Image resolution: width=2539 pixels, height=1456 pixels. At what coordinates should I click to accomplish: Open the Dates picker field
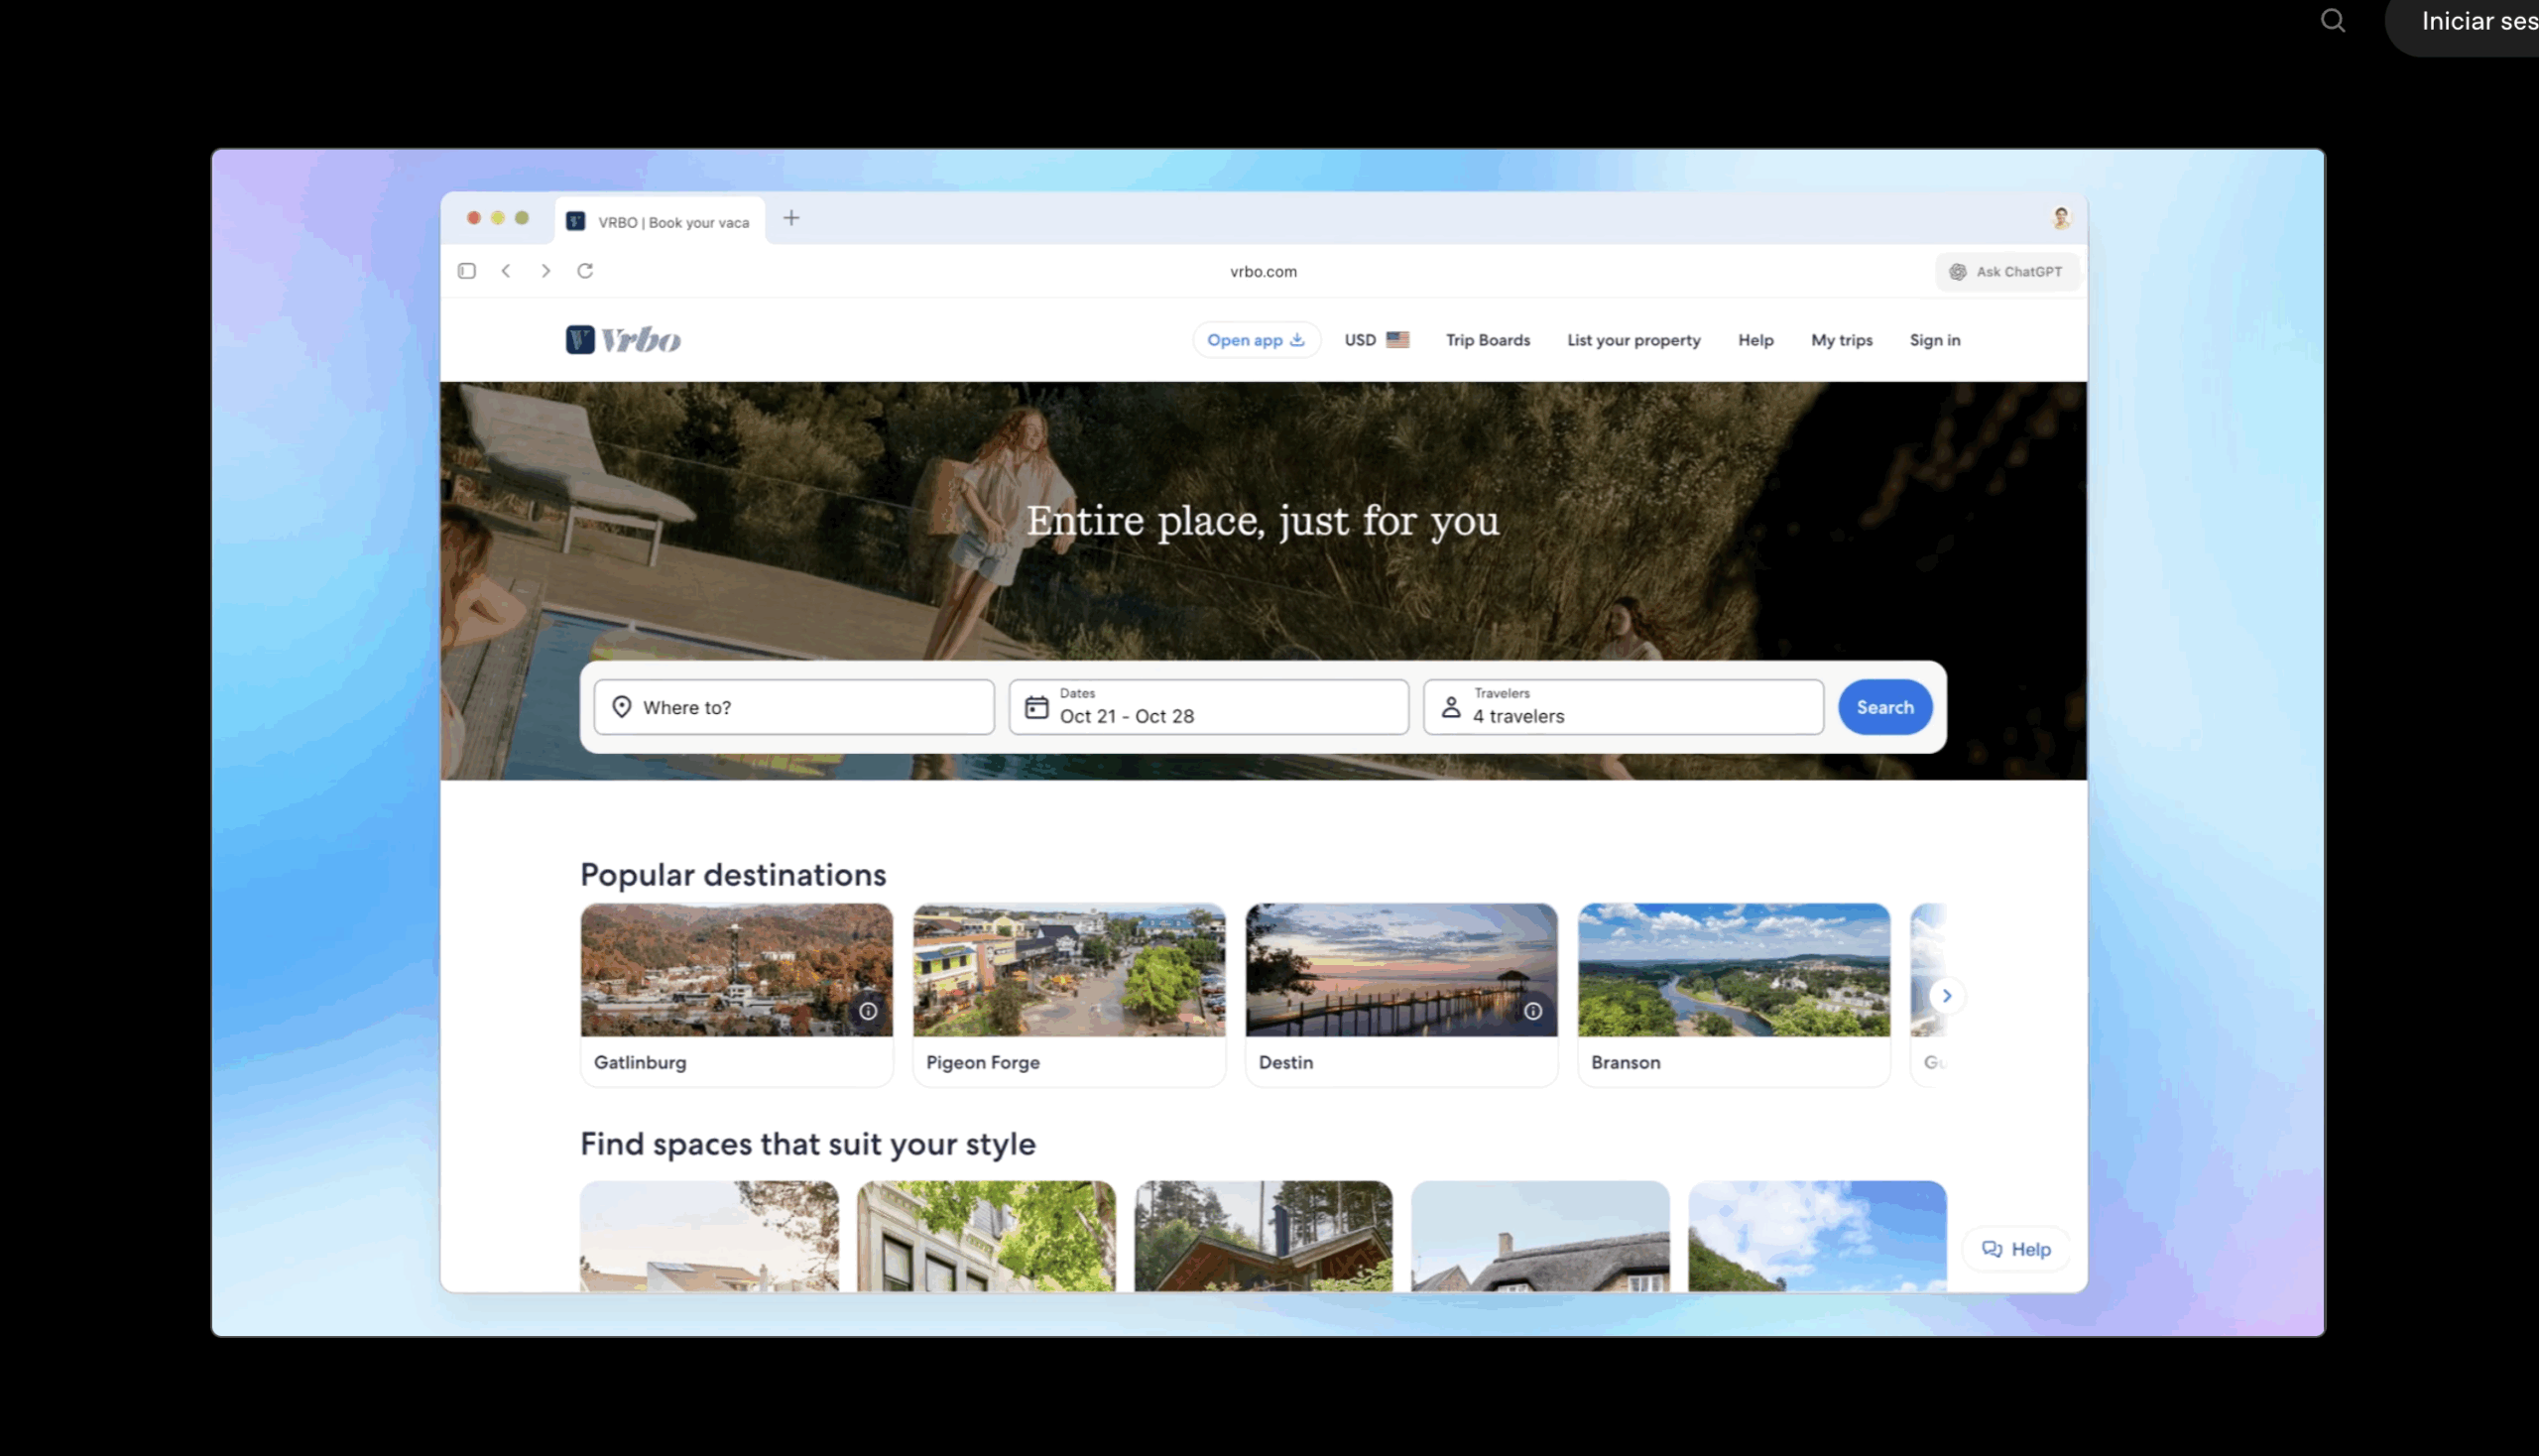pos(1208,707)
